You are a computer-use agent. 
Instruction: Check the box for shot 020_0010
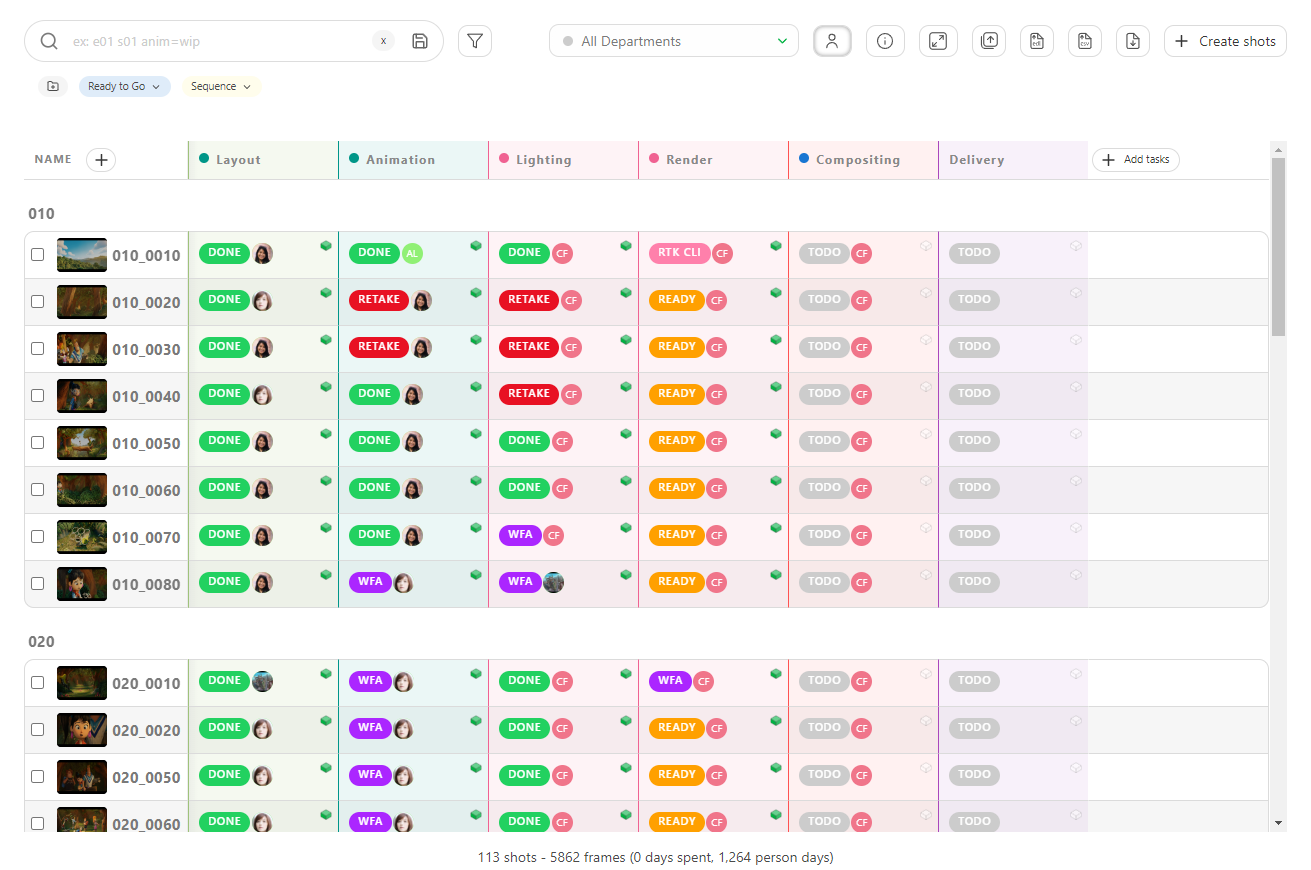[38, 682]
